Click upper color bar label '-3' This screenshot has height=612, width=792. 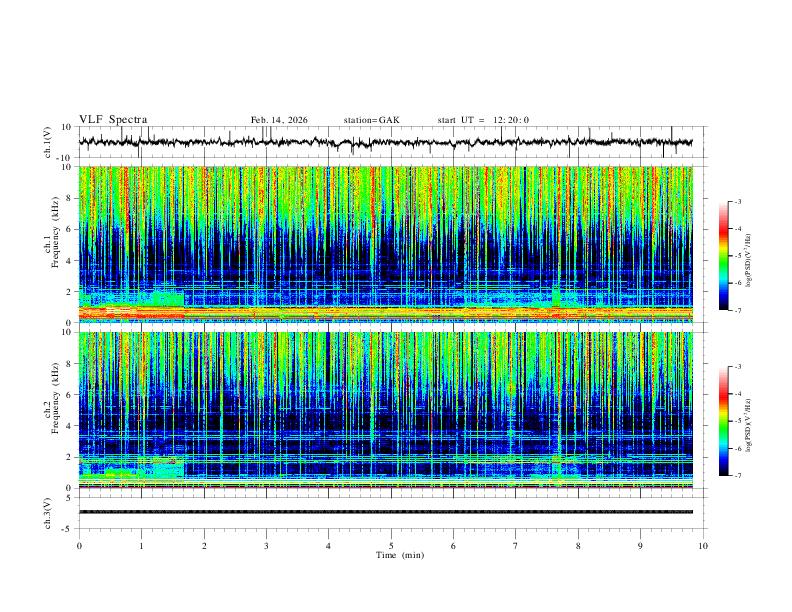pyautogui.click(x=737, y=201)
